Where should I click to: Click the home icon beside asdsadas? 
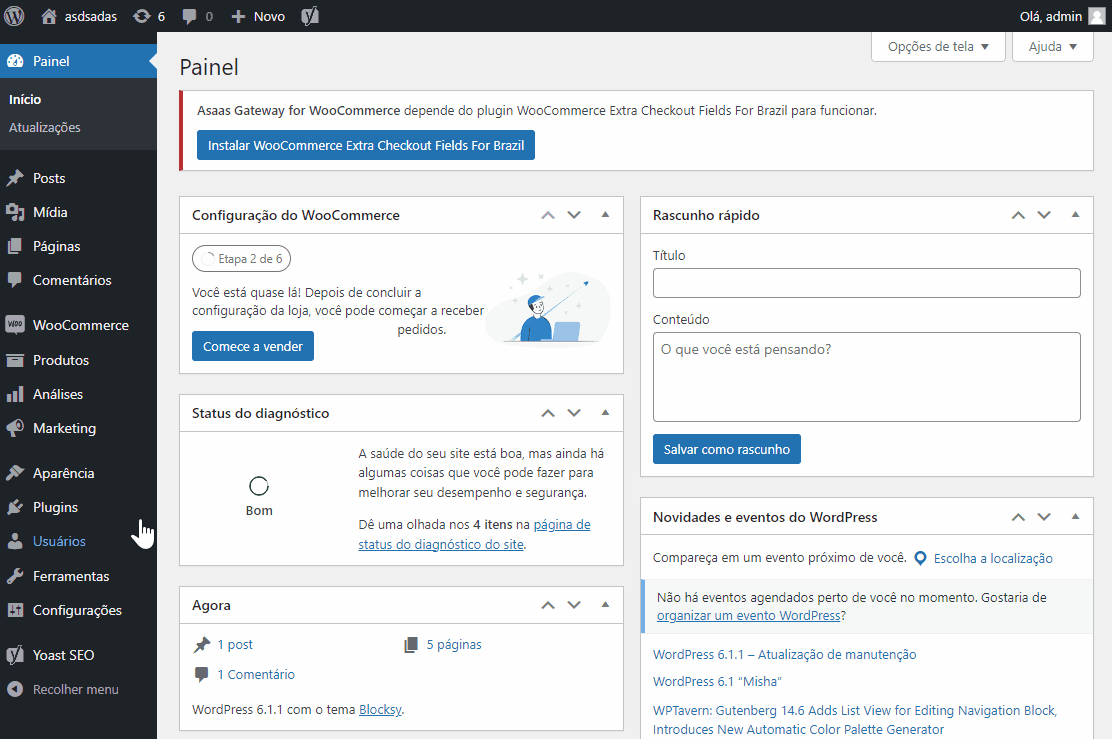pyautogui.click(x=49, y=16)
